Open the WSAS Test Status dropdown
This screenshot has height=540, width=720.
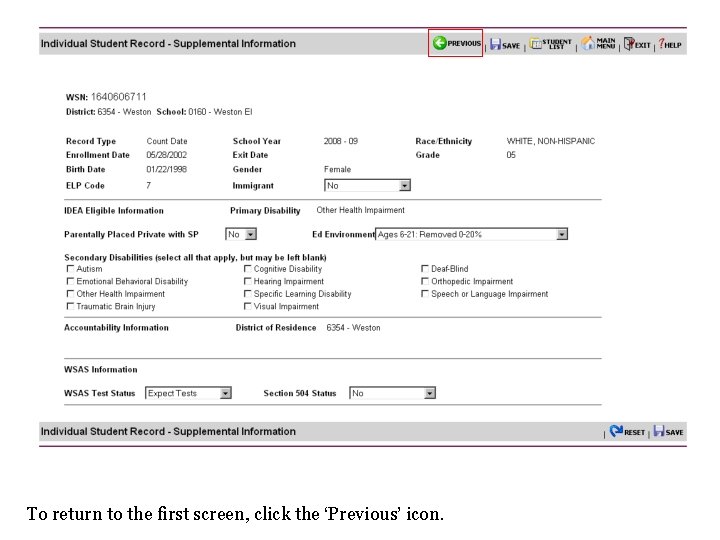click(188, 393)
